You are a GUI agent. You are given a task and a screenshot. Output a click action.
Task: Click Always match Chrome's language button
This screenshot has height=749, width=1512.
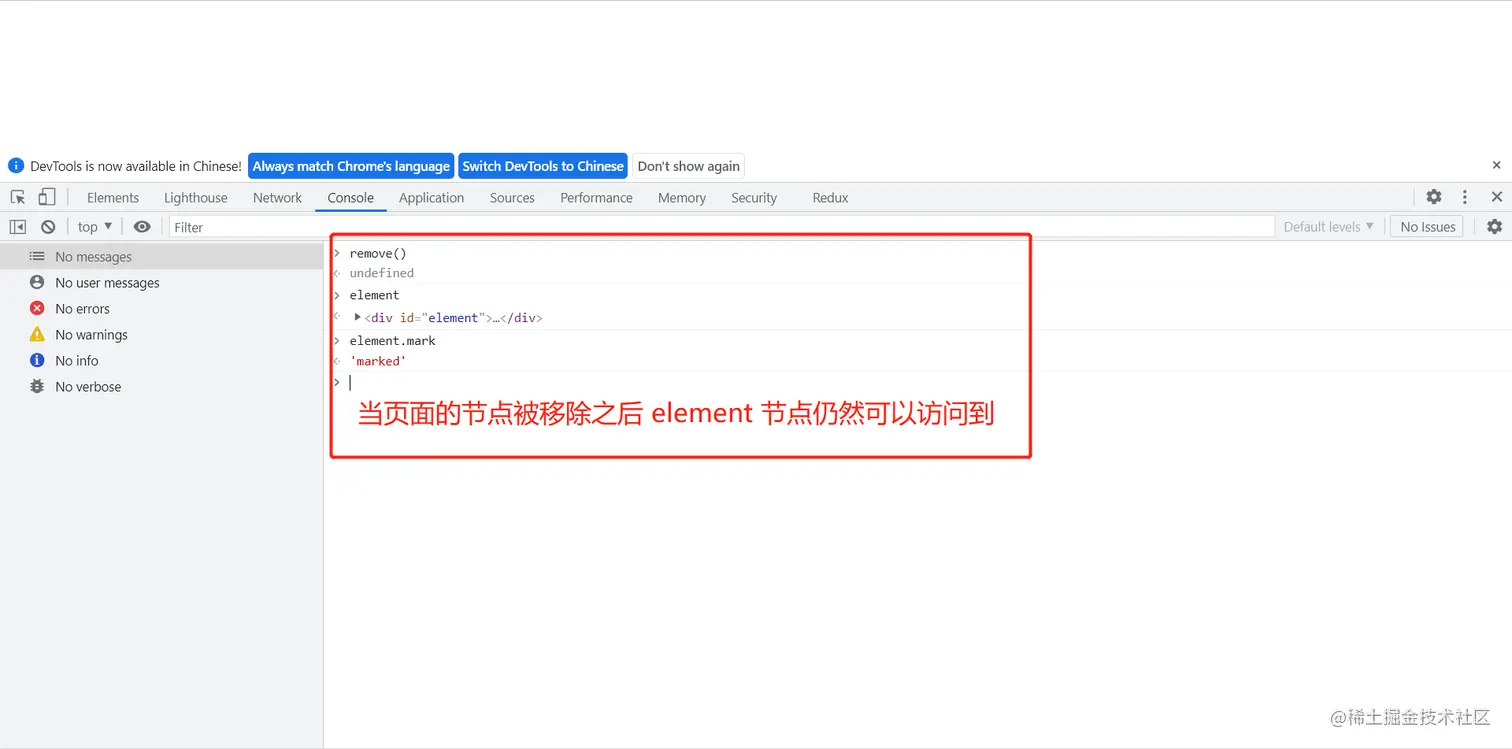tap(351, 166)
